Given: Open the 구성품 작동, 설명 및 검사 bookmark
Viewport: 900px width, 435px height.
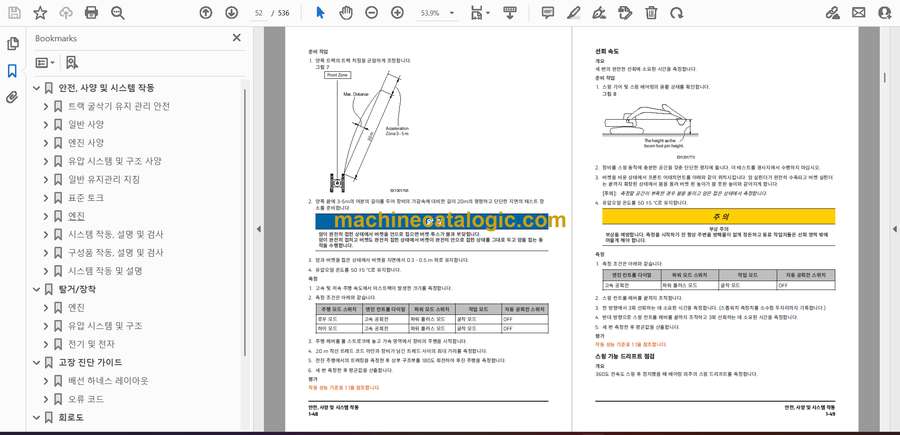Looking at the screenshot, I should tap(115, 253).
